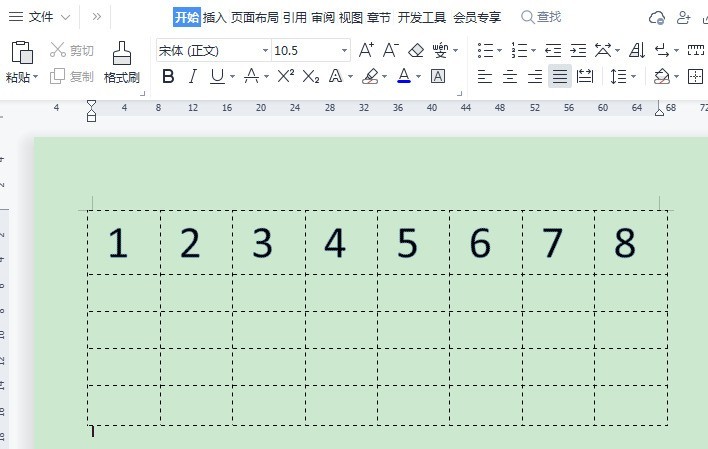This screenshot has height=449, width=708.
Task: Click the Chinese layout icon
Action: (603, 50)
